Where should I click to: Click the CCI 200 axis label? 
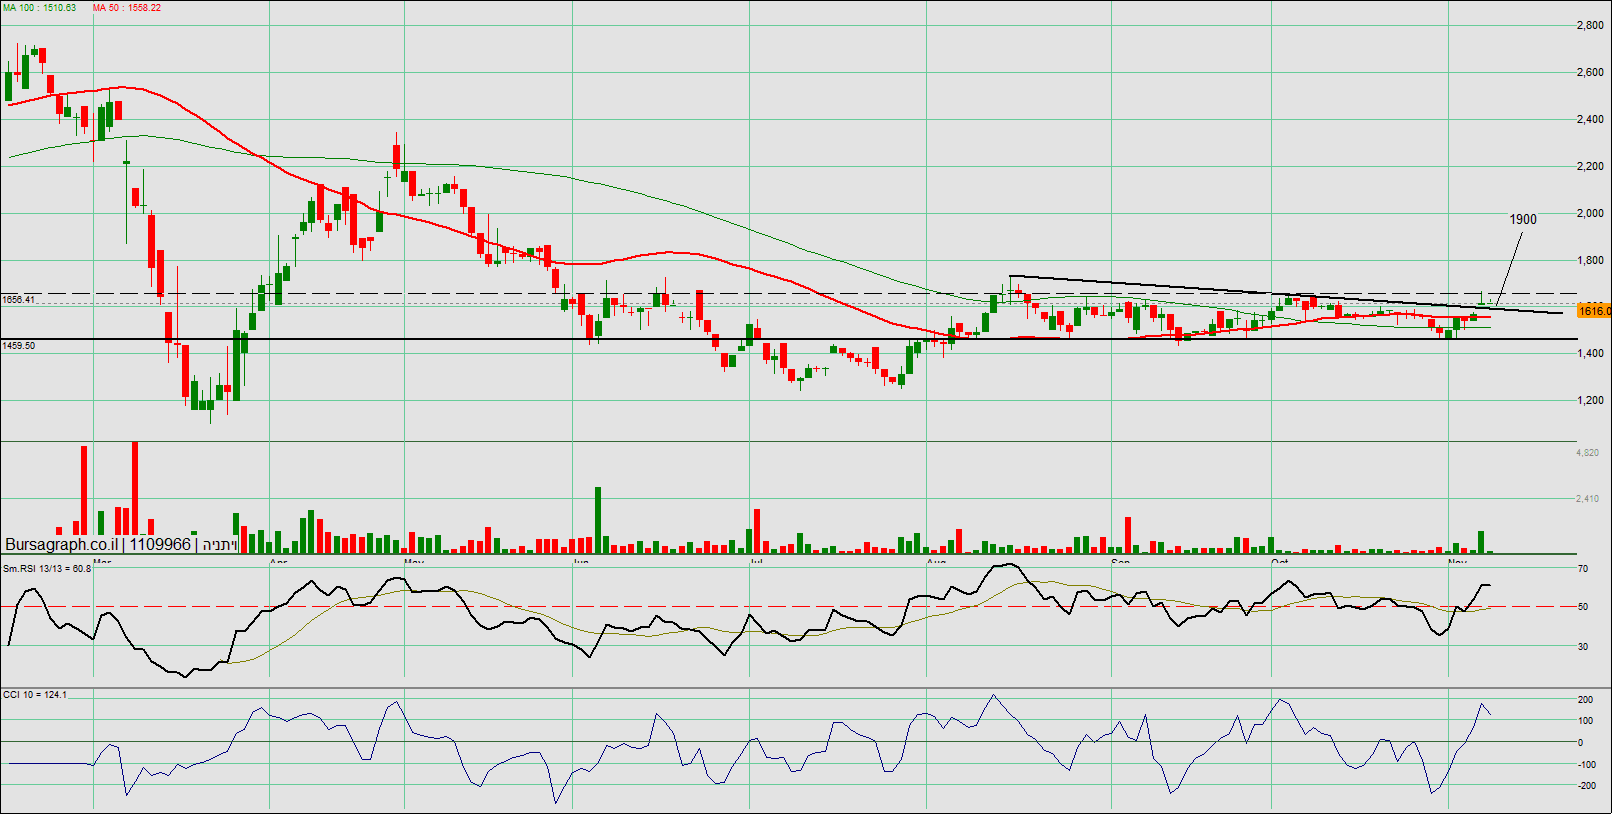(1585, 700)
